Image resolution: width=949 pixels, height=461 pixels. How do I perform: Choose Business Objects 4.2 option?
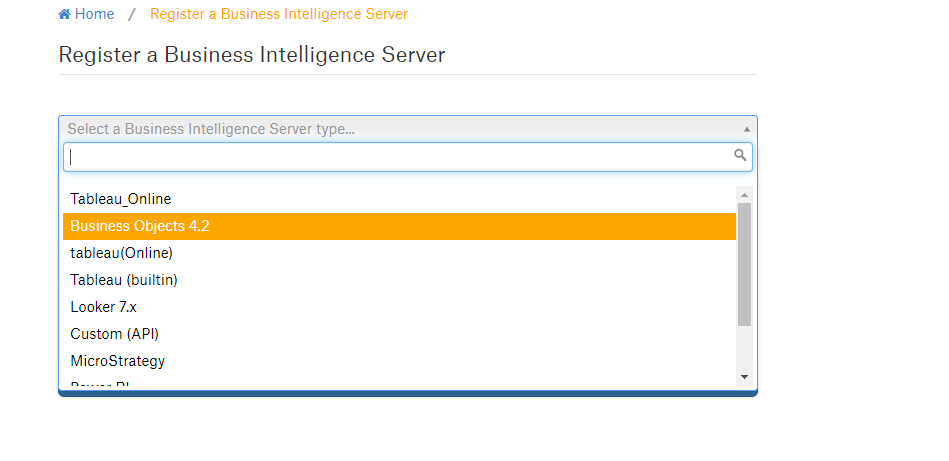(x=399, y=226)
